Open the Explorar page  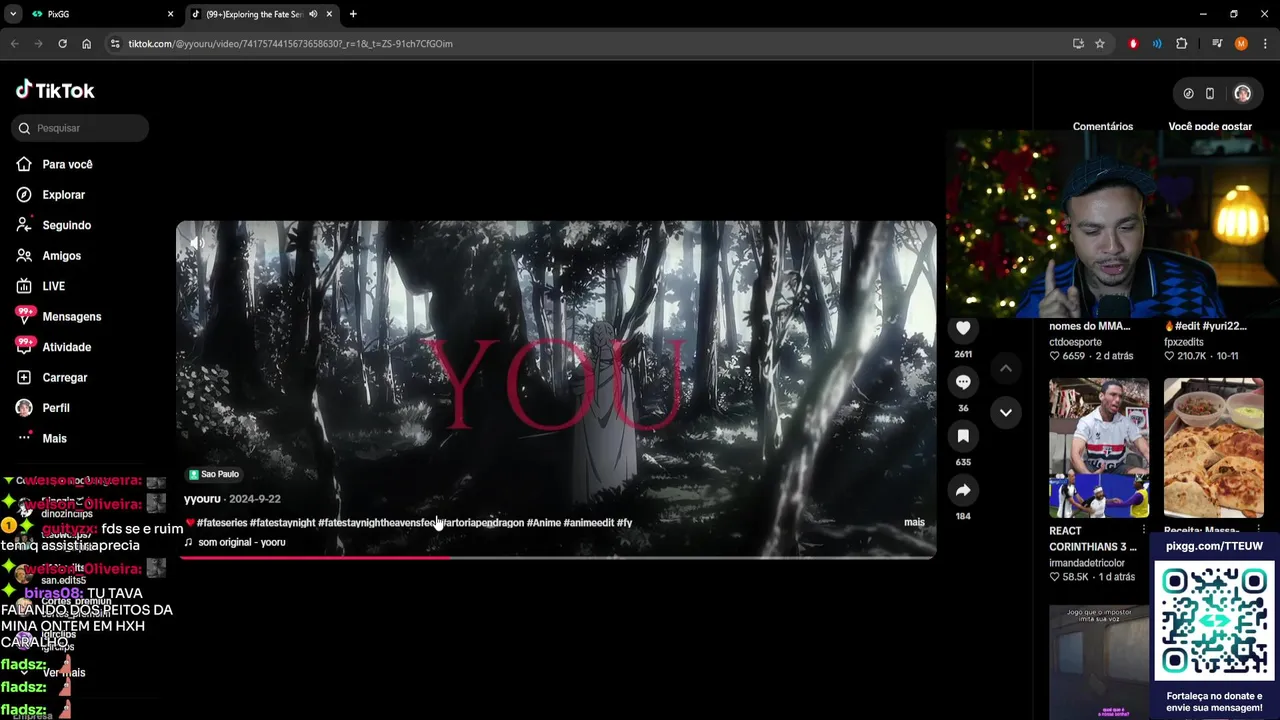coord(63,195)
